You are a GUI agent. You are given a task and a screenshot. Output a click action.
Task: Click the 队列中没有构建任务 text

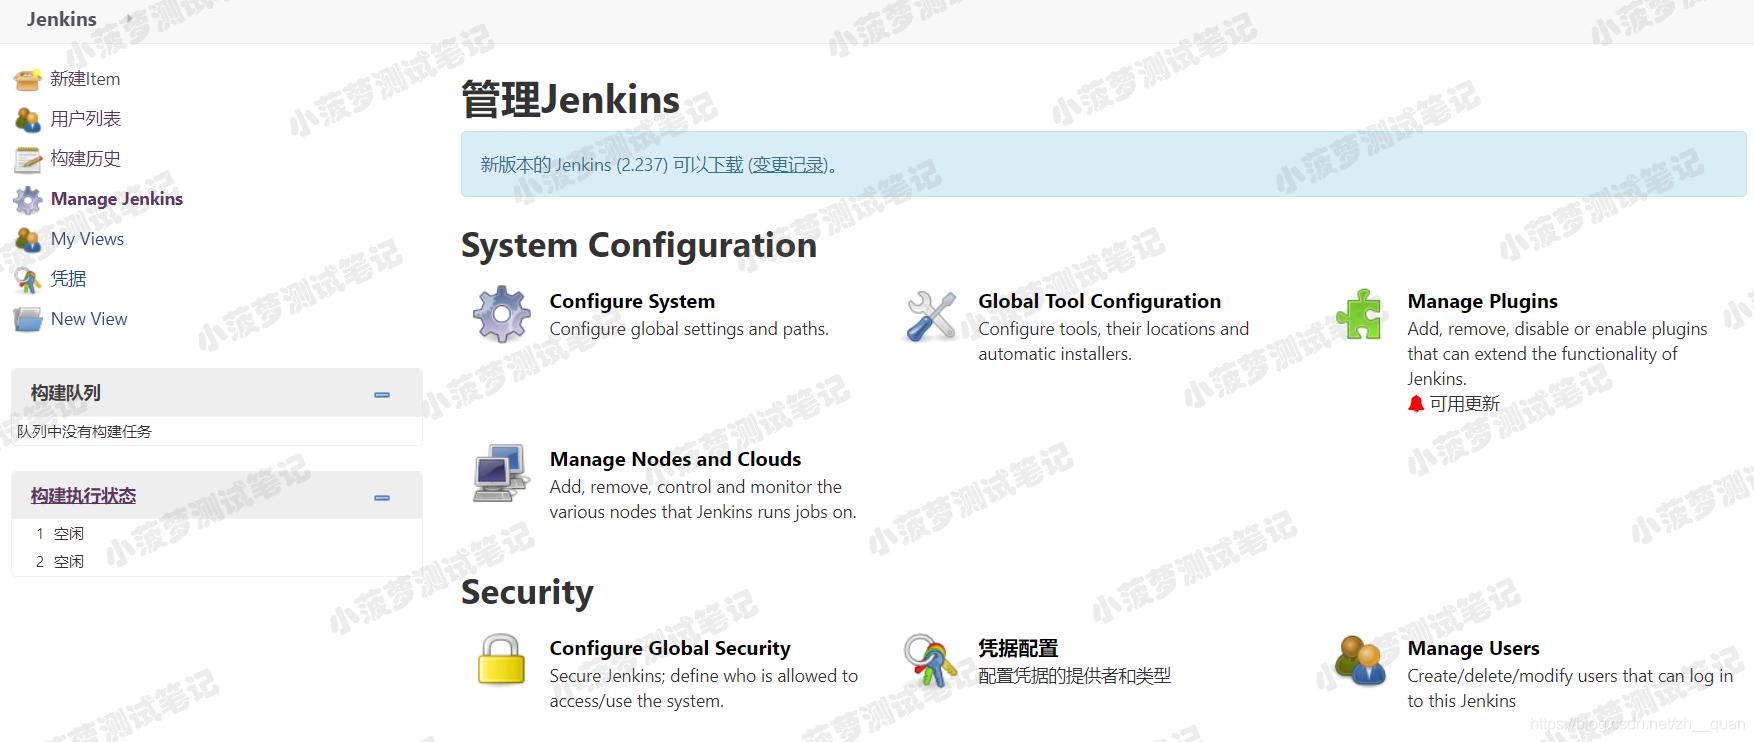(84, 432)
